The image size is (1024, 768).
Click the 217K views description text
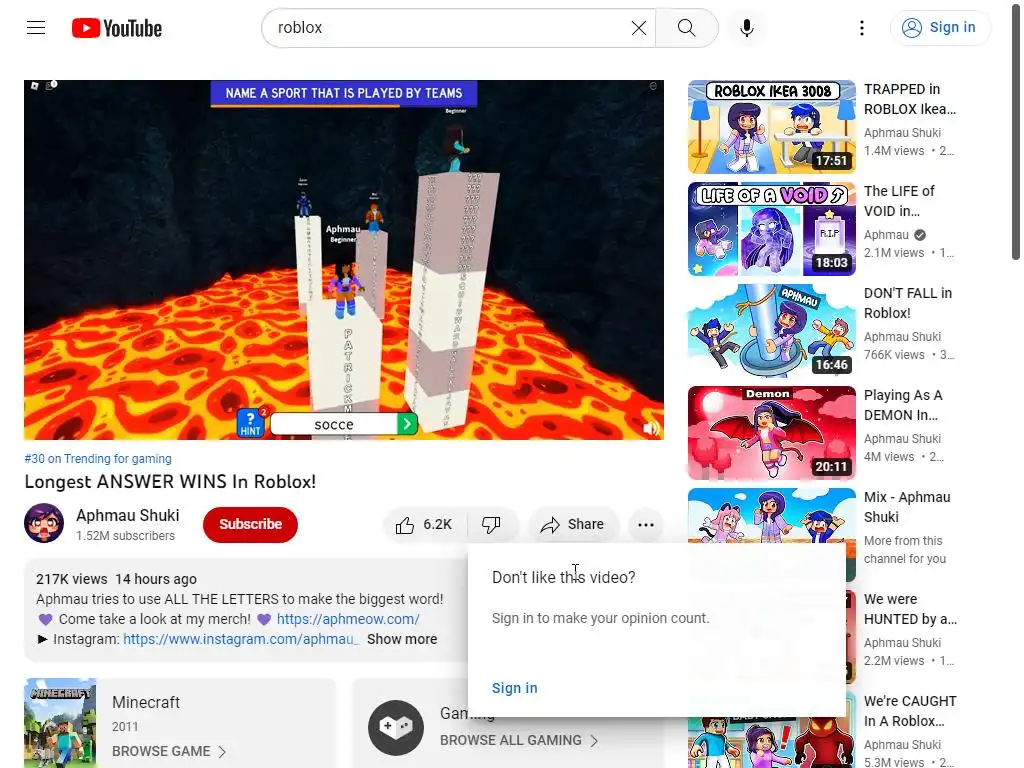click(x=71, y=579)
